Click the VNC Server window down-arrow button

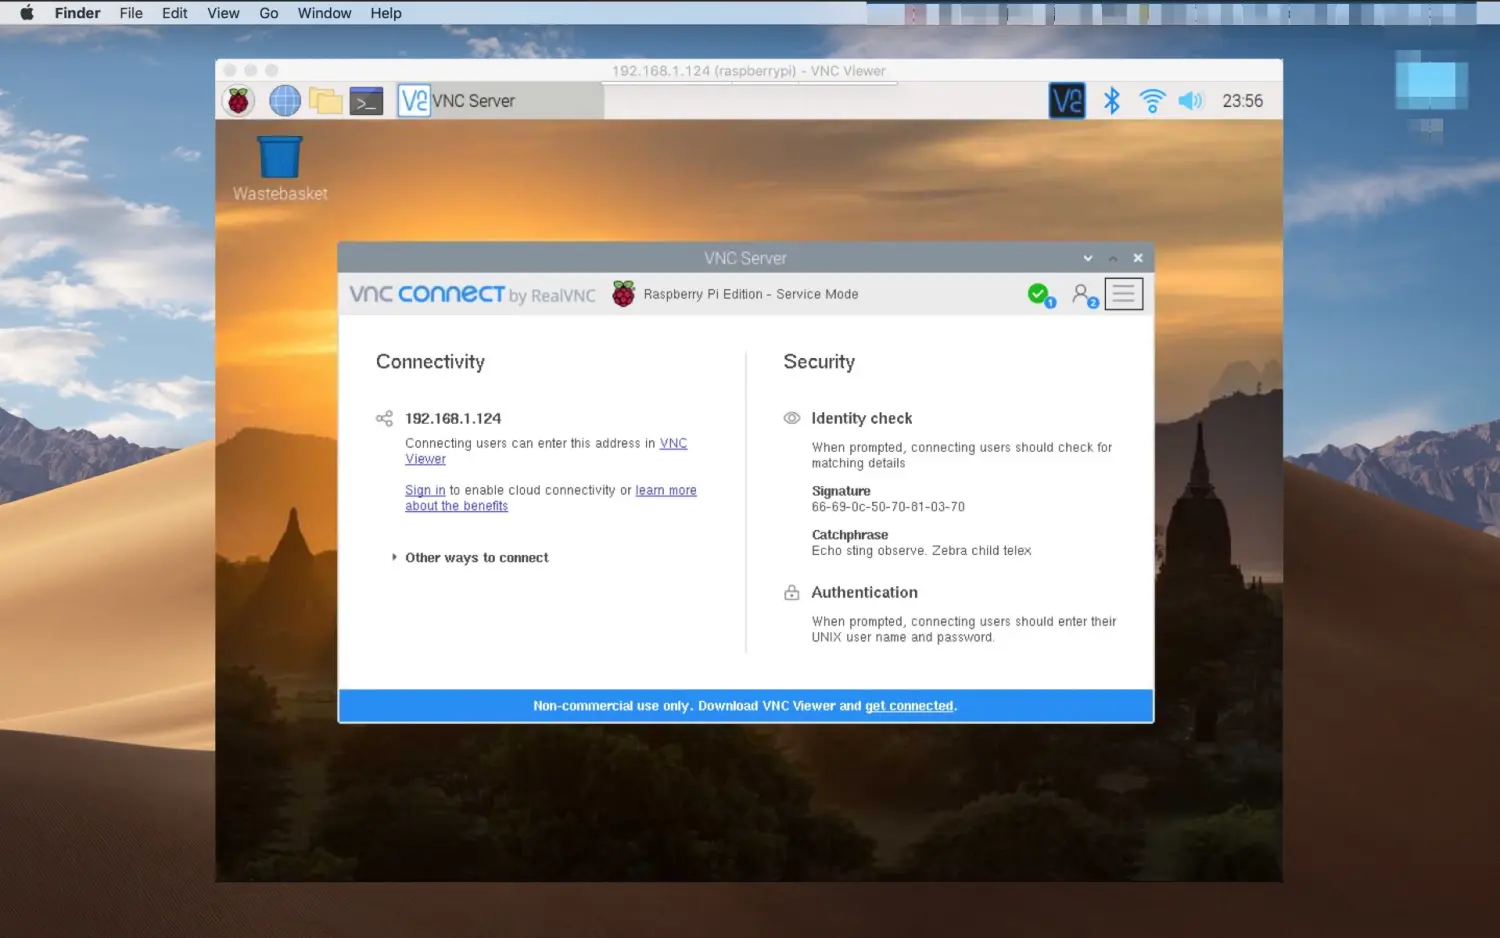pos(1088,258)
